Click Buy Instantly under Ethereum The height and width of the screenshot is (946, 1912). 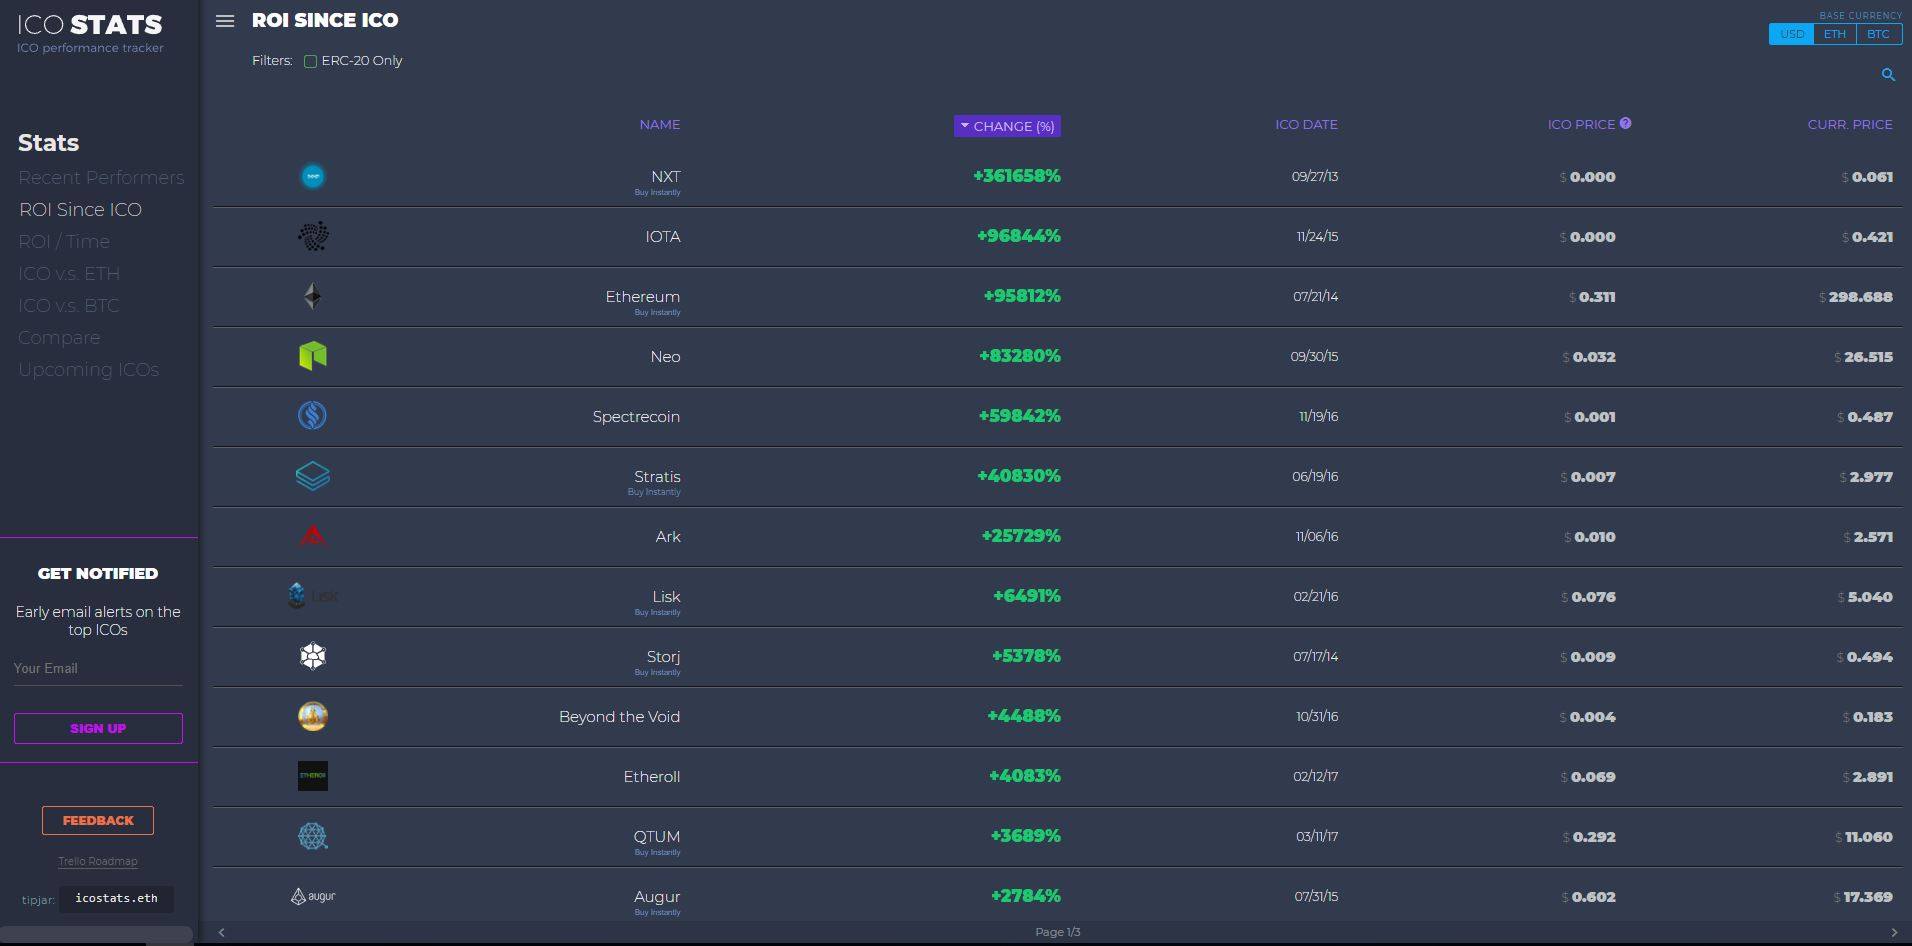[657, 312]
